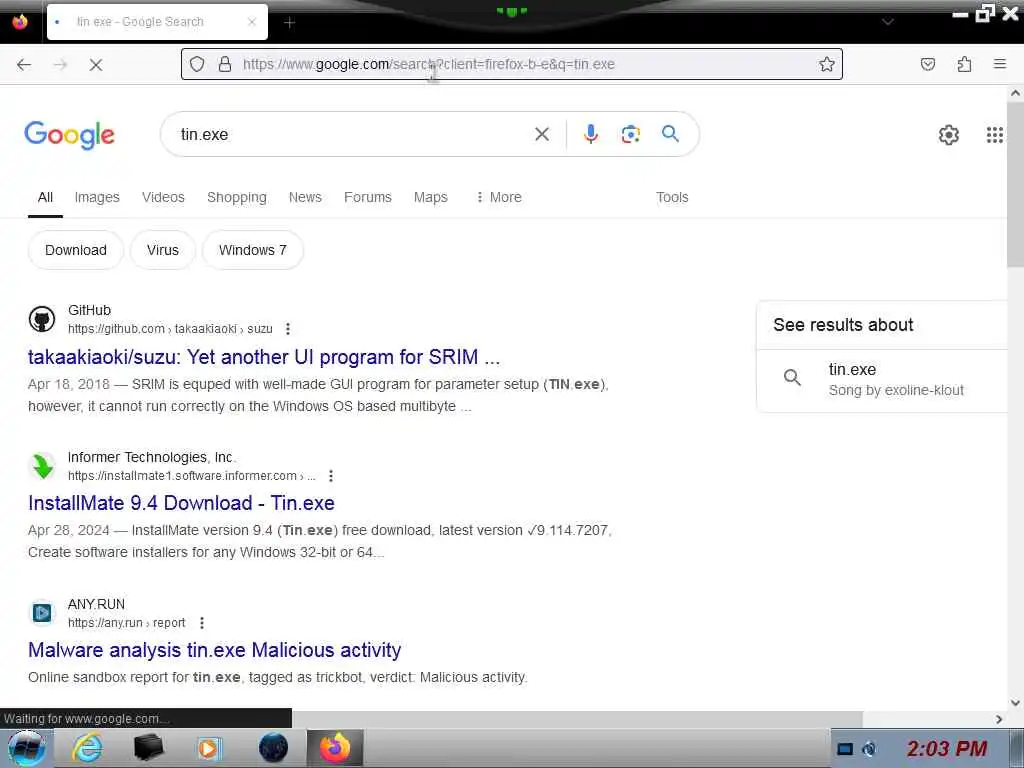Image resolution: width=1024 pixels, height=768 pixels.
Task: Switch to the Videos tab
Action: coord(163,197)
